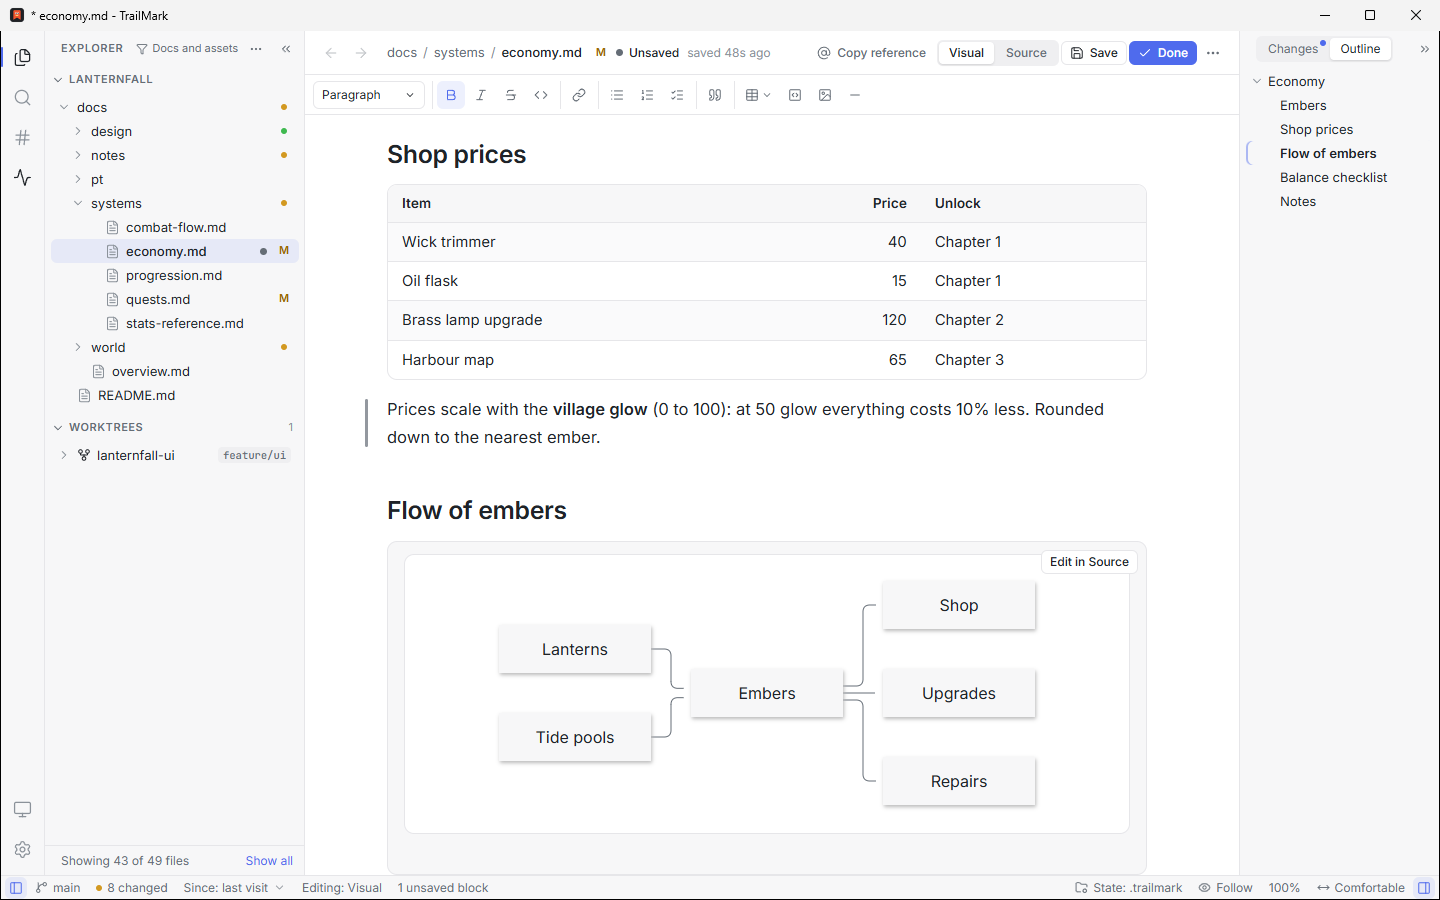Screen dimensions: 1440x900
Task: Jump to Balance checklist in outline
Action: pyautogui.click(x=1333, y=177)
